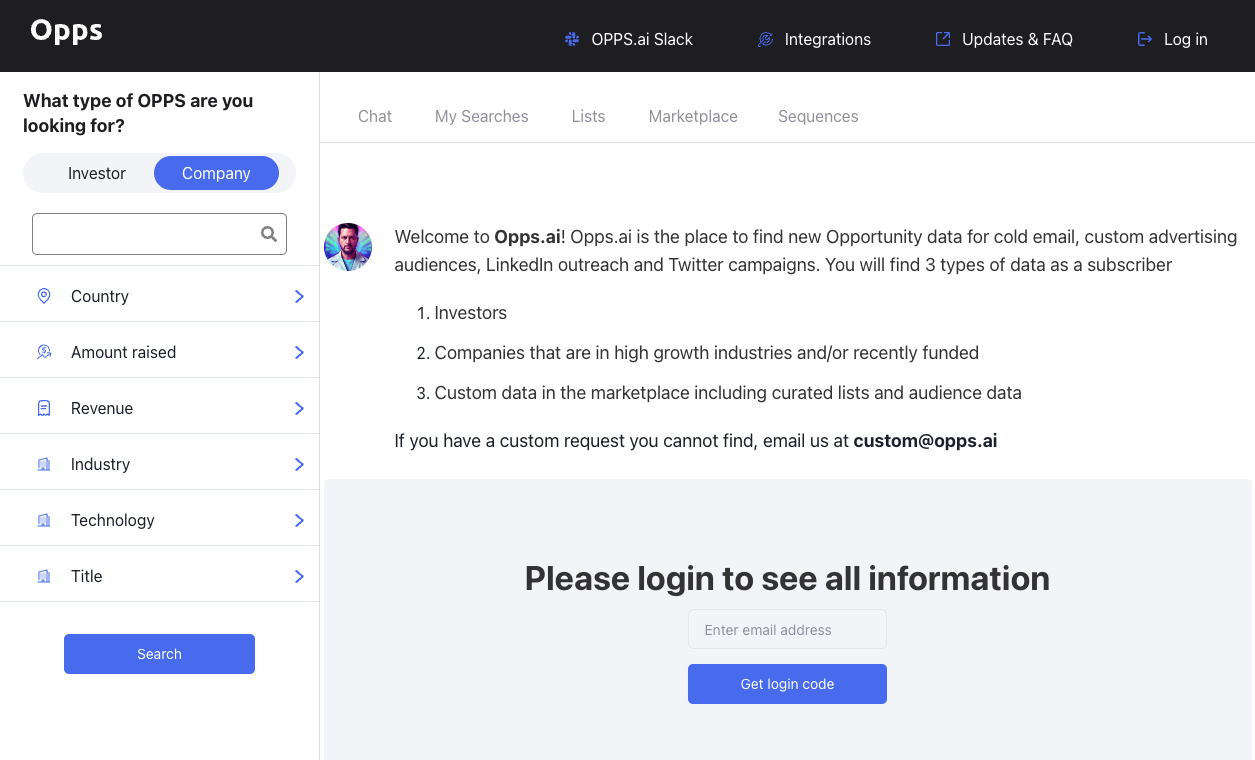
Task: Click the Get login code button
Action: point(787,684)
